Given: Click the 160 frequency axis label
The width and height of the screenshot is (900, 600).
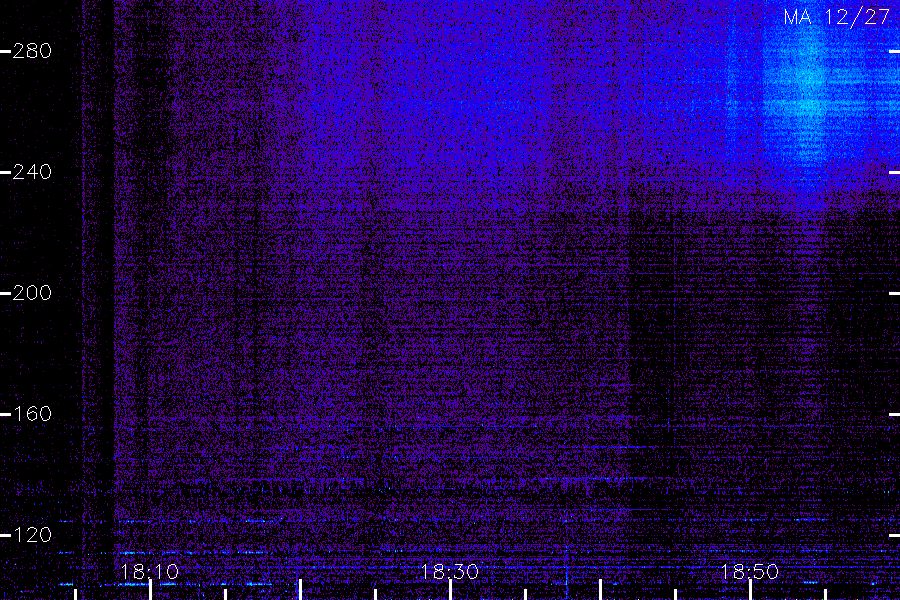Looking at the screenshot, I should point(32,414).
